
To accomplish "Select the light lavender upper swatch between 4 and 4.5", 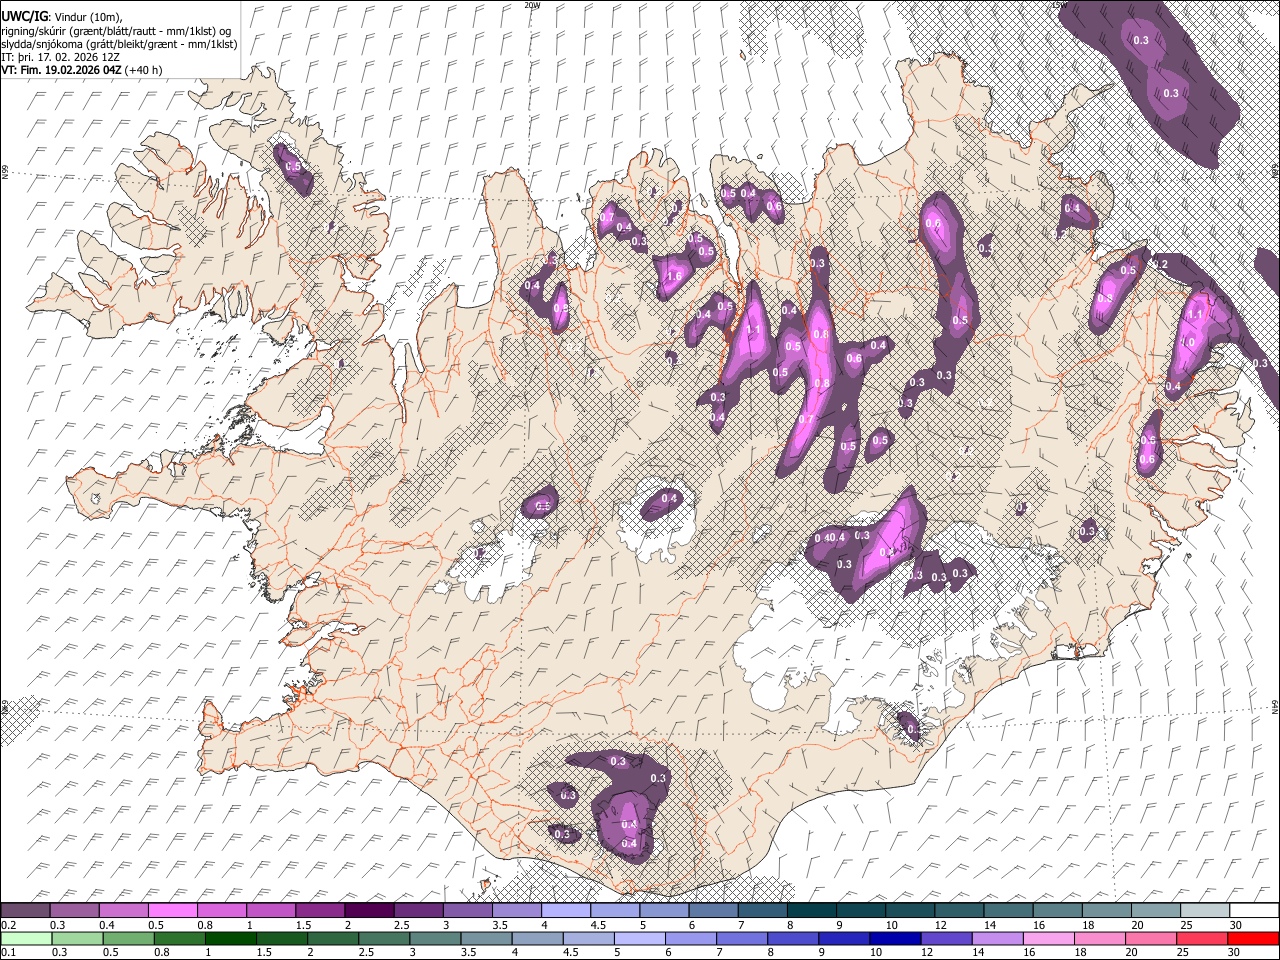I will [x=566, y=910].
